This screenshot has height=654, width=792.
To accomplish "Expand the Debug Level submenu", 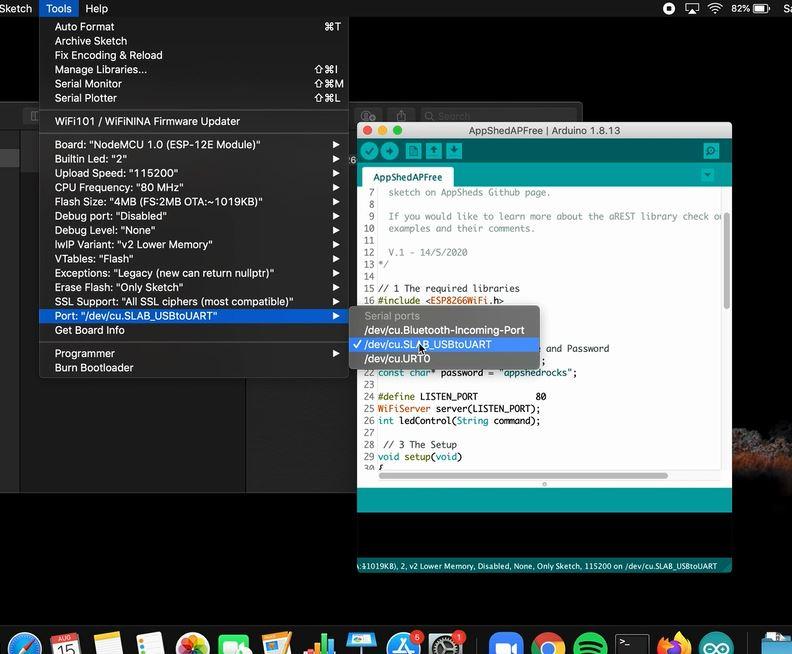I will coord(193,230).
